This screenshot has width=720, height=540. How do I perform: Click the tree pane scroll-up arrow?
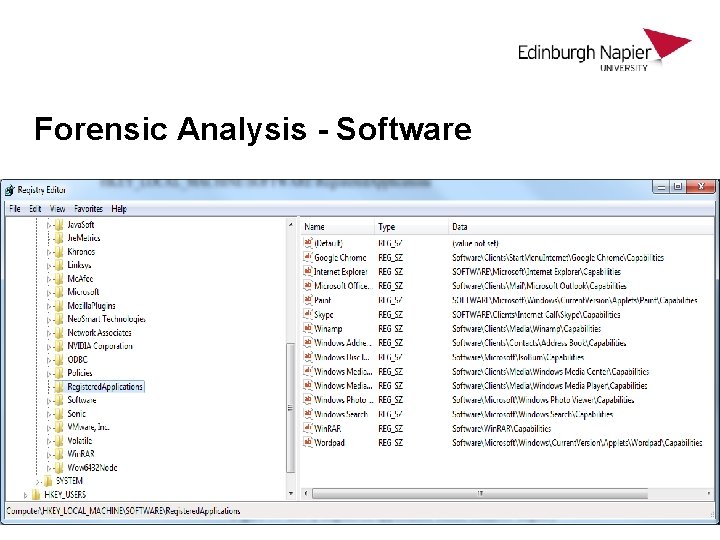pos(290,225)
